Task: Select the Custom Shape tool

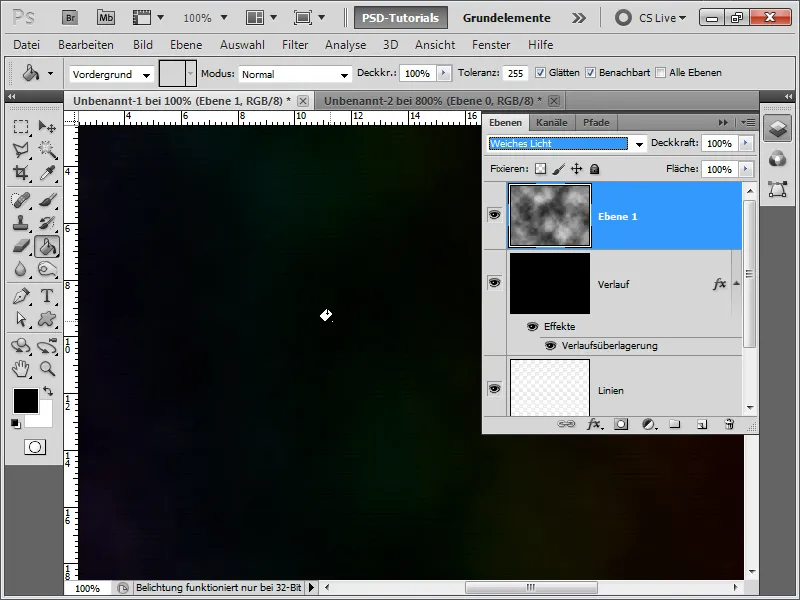Action: [47, 319]
